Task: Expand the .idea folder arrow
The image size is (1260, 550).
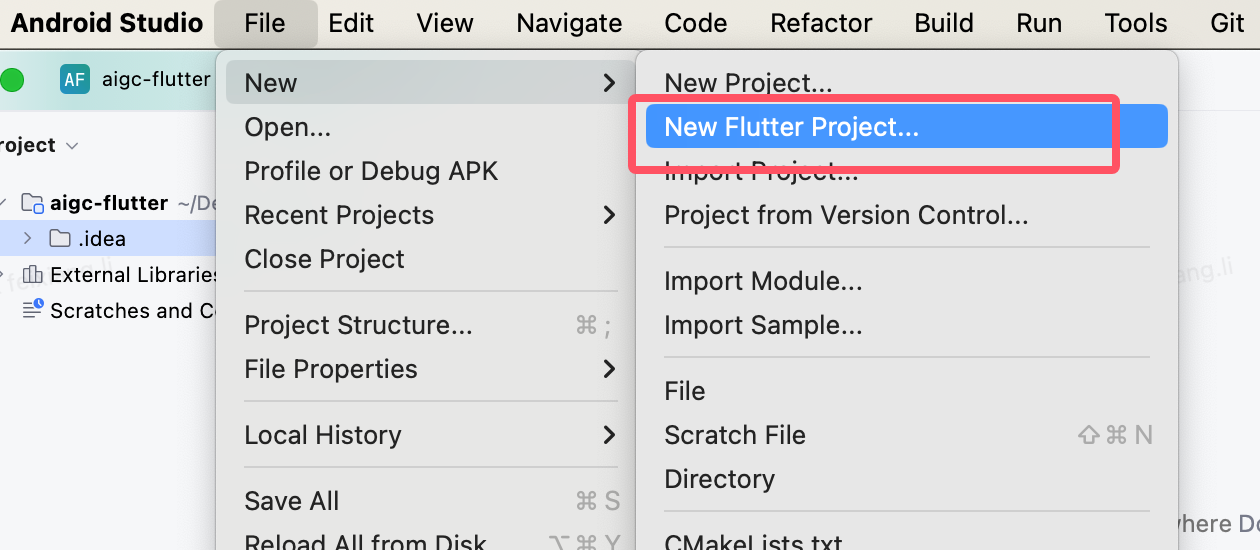Action: click(27, 239)
